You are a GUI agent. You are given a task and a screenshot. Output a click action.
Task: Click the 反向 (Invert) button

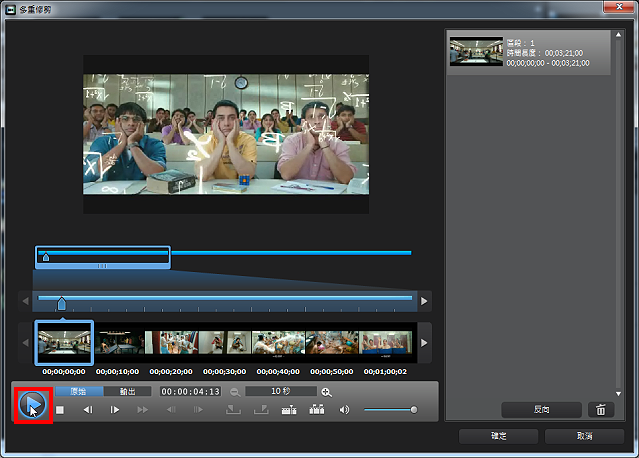(x=541, y=410)
